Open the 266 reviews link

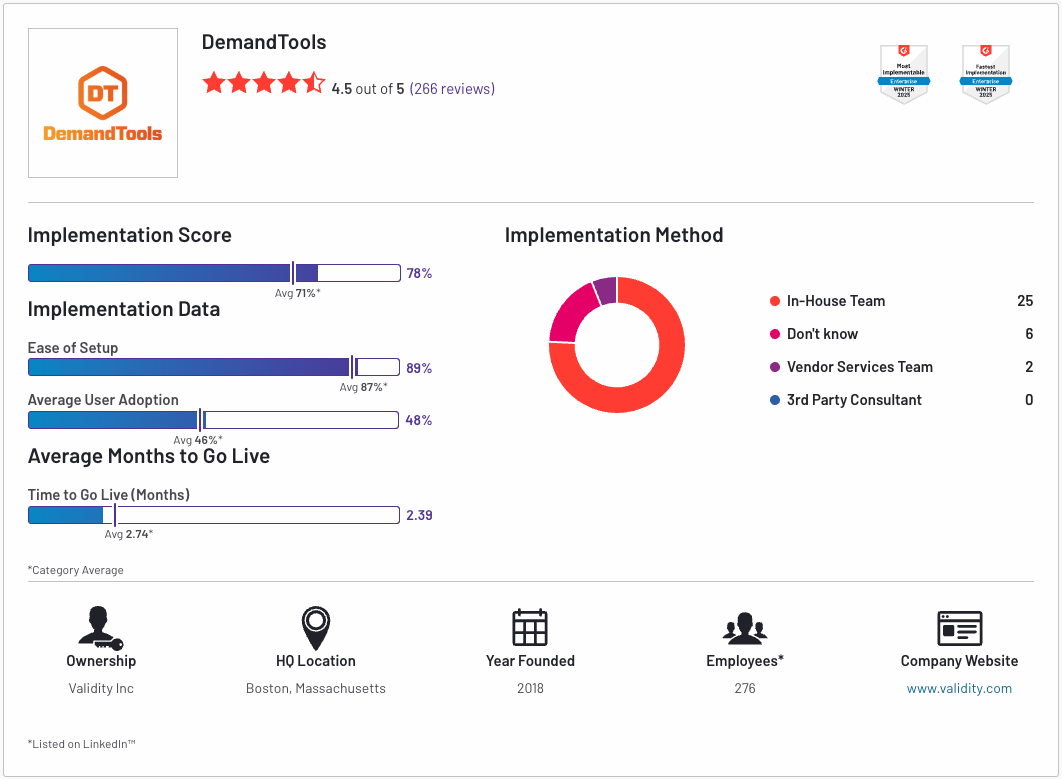[x=452, y=89]
